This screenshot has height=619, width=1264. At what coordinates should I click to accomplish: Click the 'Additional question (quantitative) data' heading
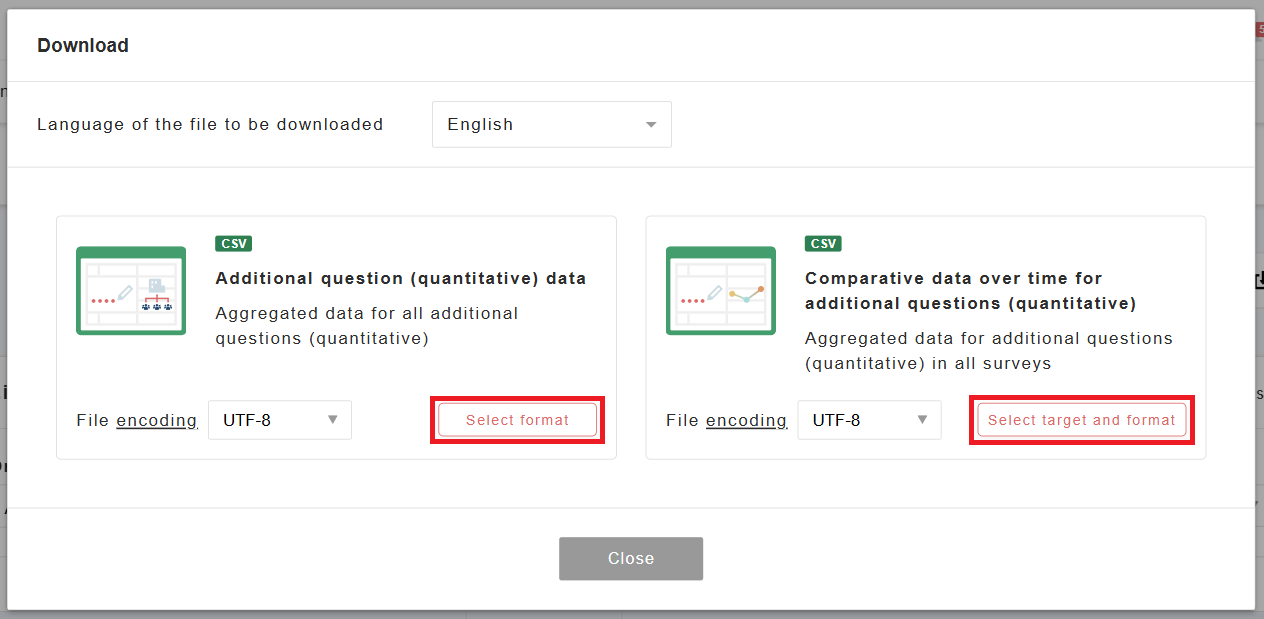401,278
